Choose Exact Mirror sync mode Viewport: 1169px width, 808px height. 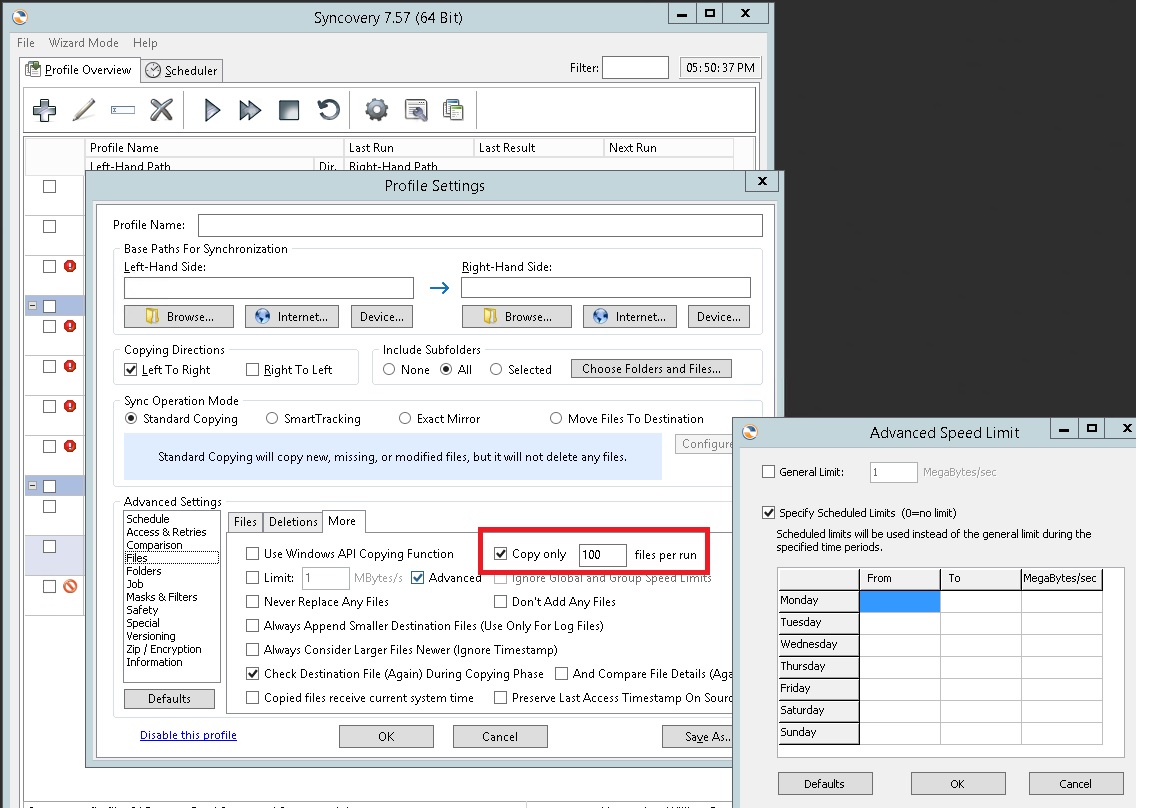(x=405, y=418)
